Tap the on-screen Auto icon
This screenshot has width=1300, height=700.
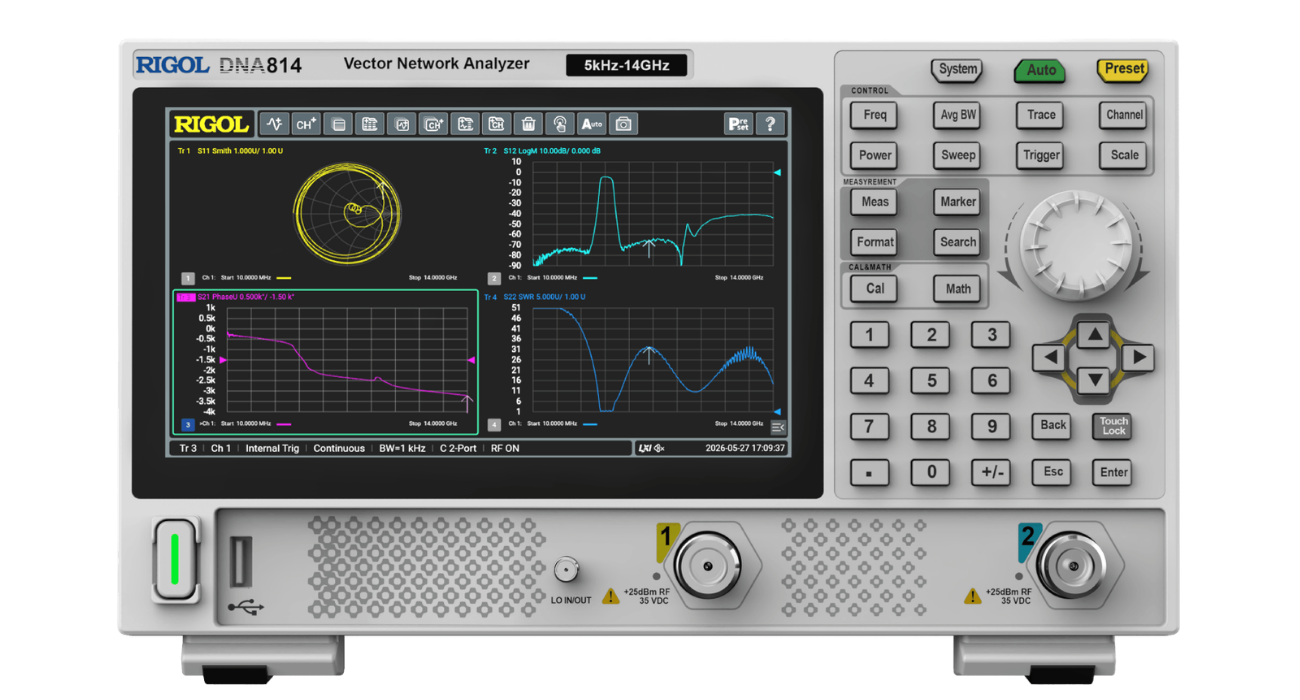pyautogui.click(x=592, y=124)
